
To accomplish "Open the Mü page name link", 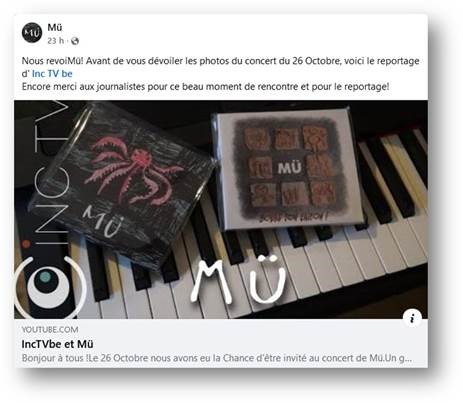I will (x=55, y=27).
